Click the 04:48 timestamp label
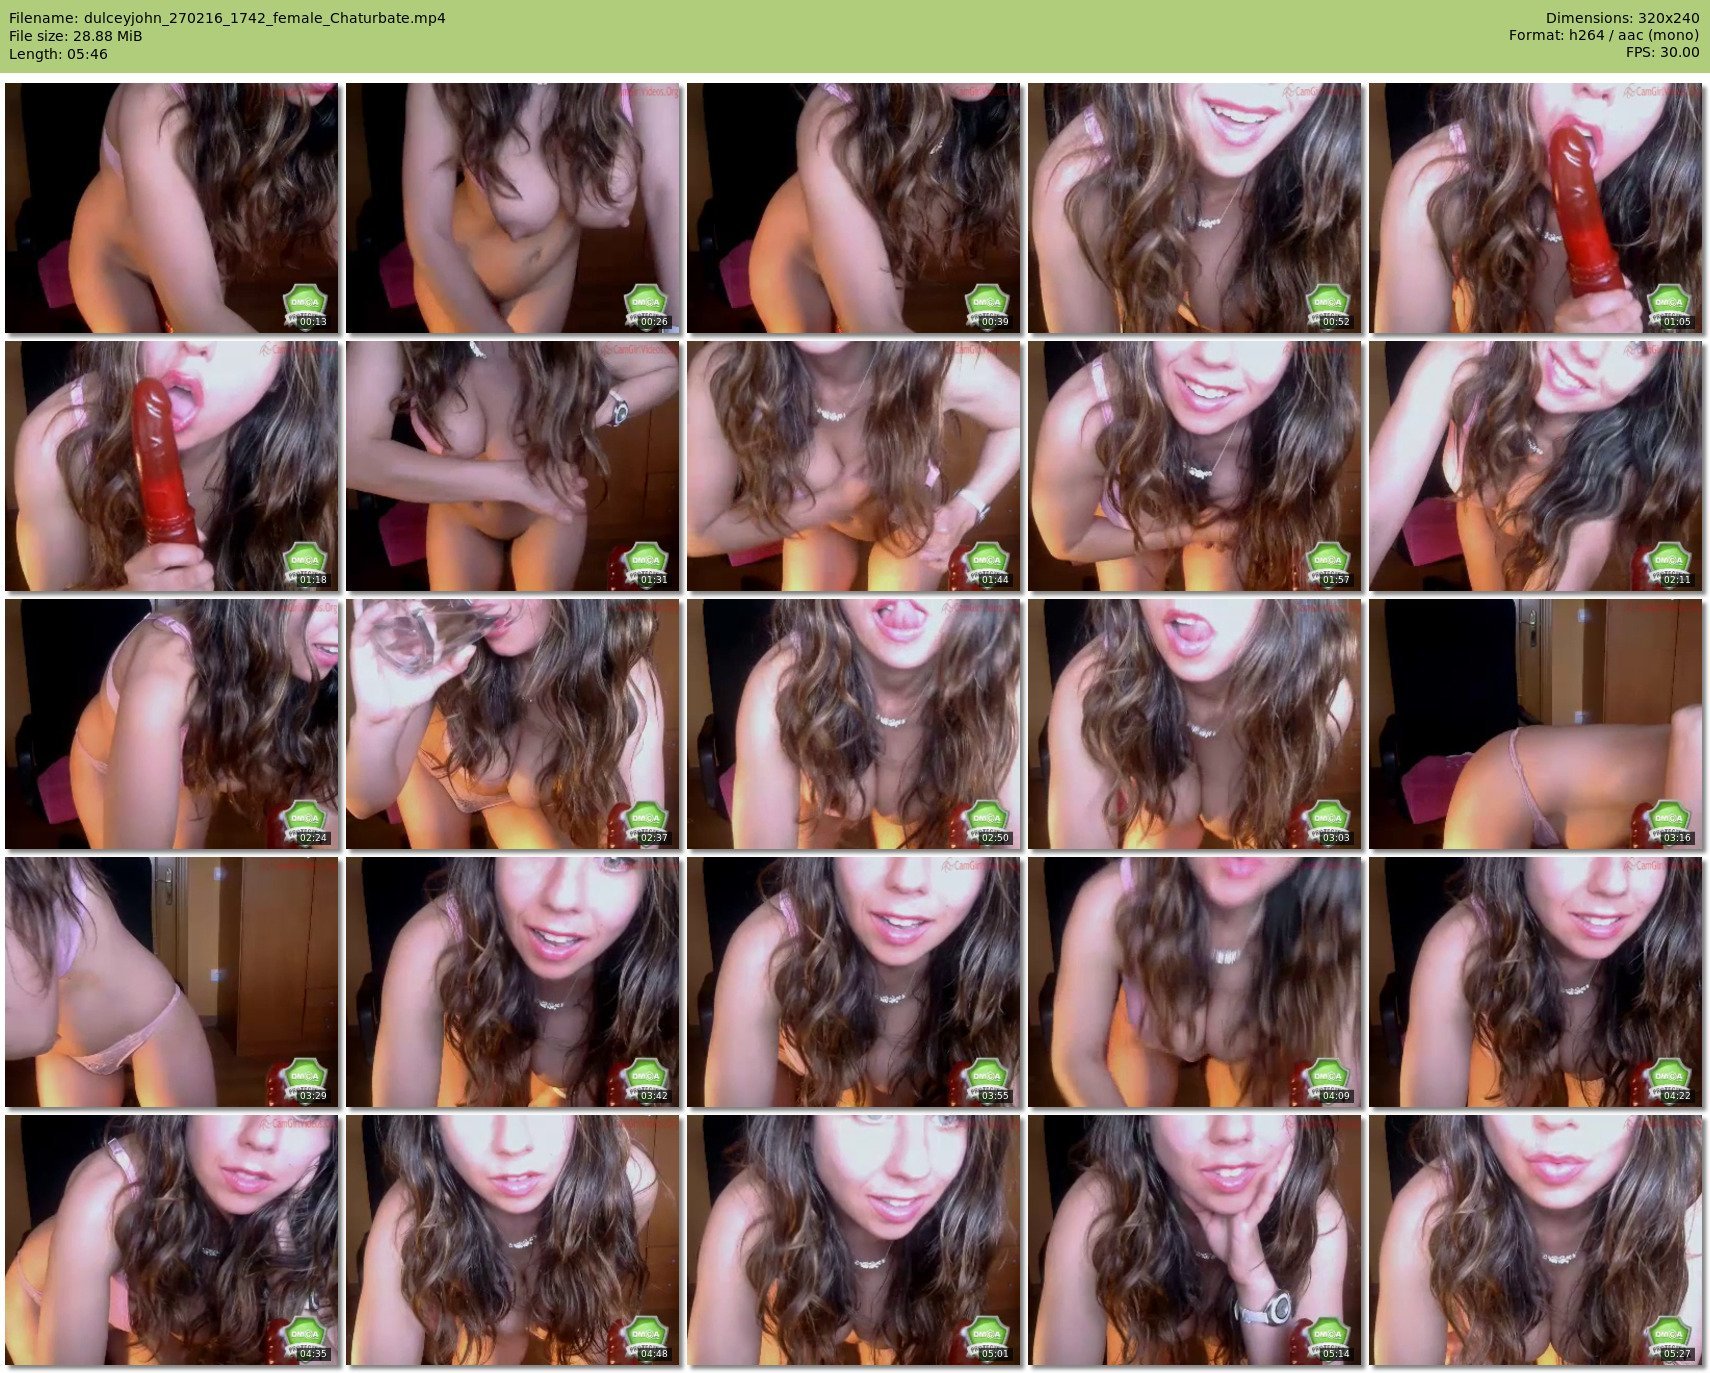Screen dimensions: 1710x1373 click(x=654, y=1354)
